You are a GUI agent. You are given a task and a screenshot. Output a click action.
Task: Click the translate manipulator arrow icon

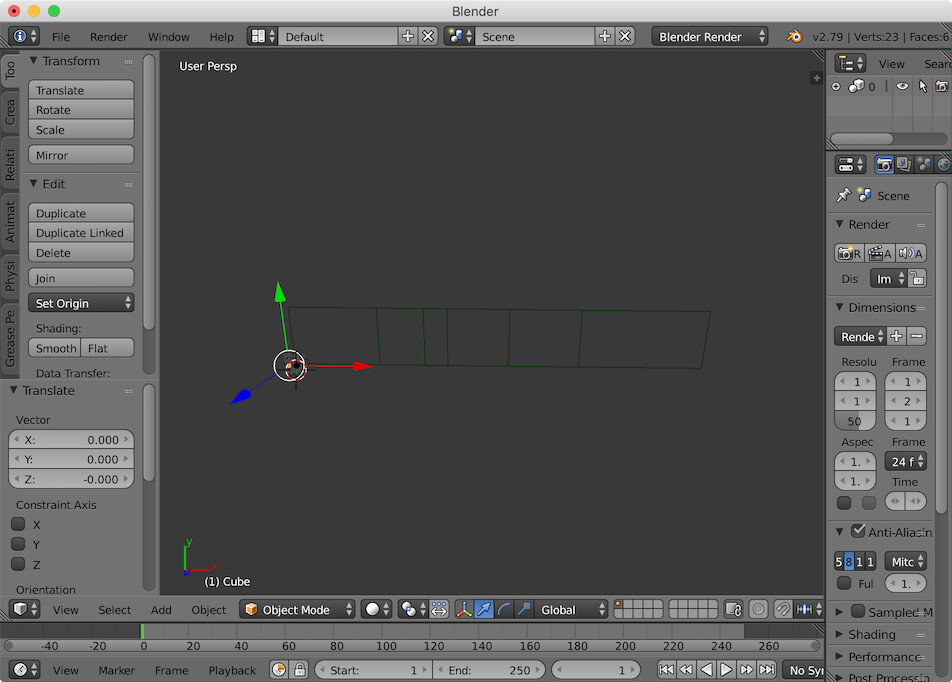click(484, 609)
